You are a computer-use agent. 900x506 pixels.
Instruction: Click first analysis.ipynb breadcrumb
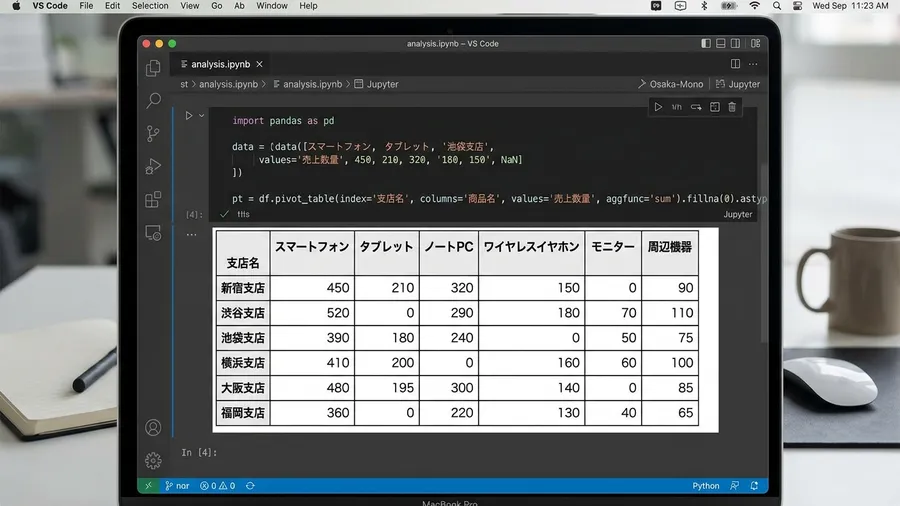pyautogui.click(x=228, y=84)
